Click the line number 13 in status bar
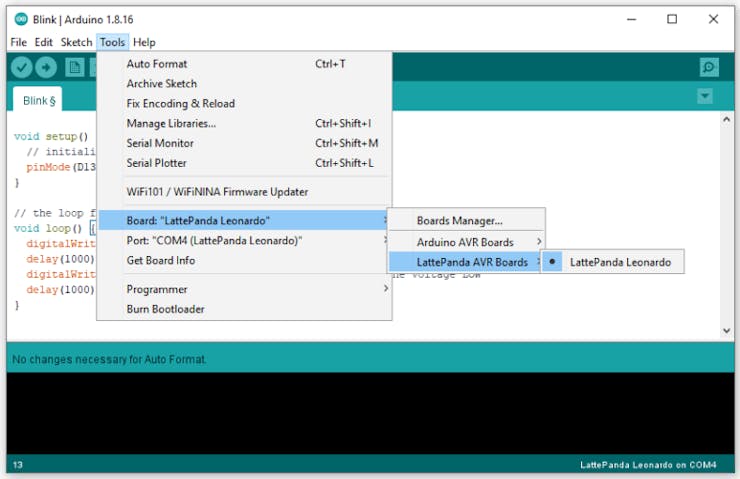The width and height of the screenshot is (740, 479). coord(17,465)
